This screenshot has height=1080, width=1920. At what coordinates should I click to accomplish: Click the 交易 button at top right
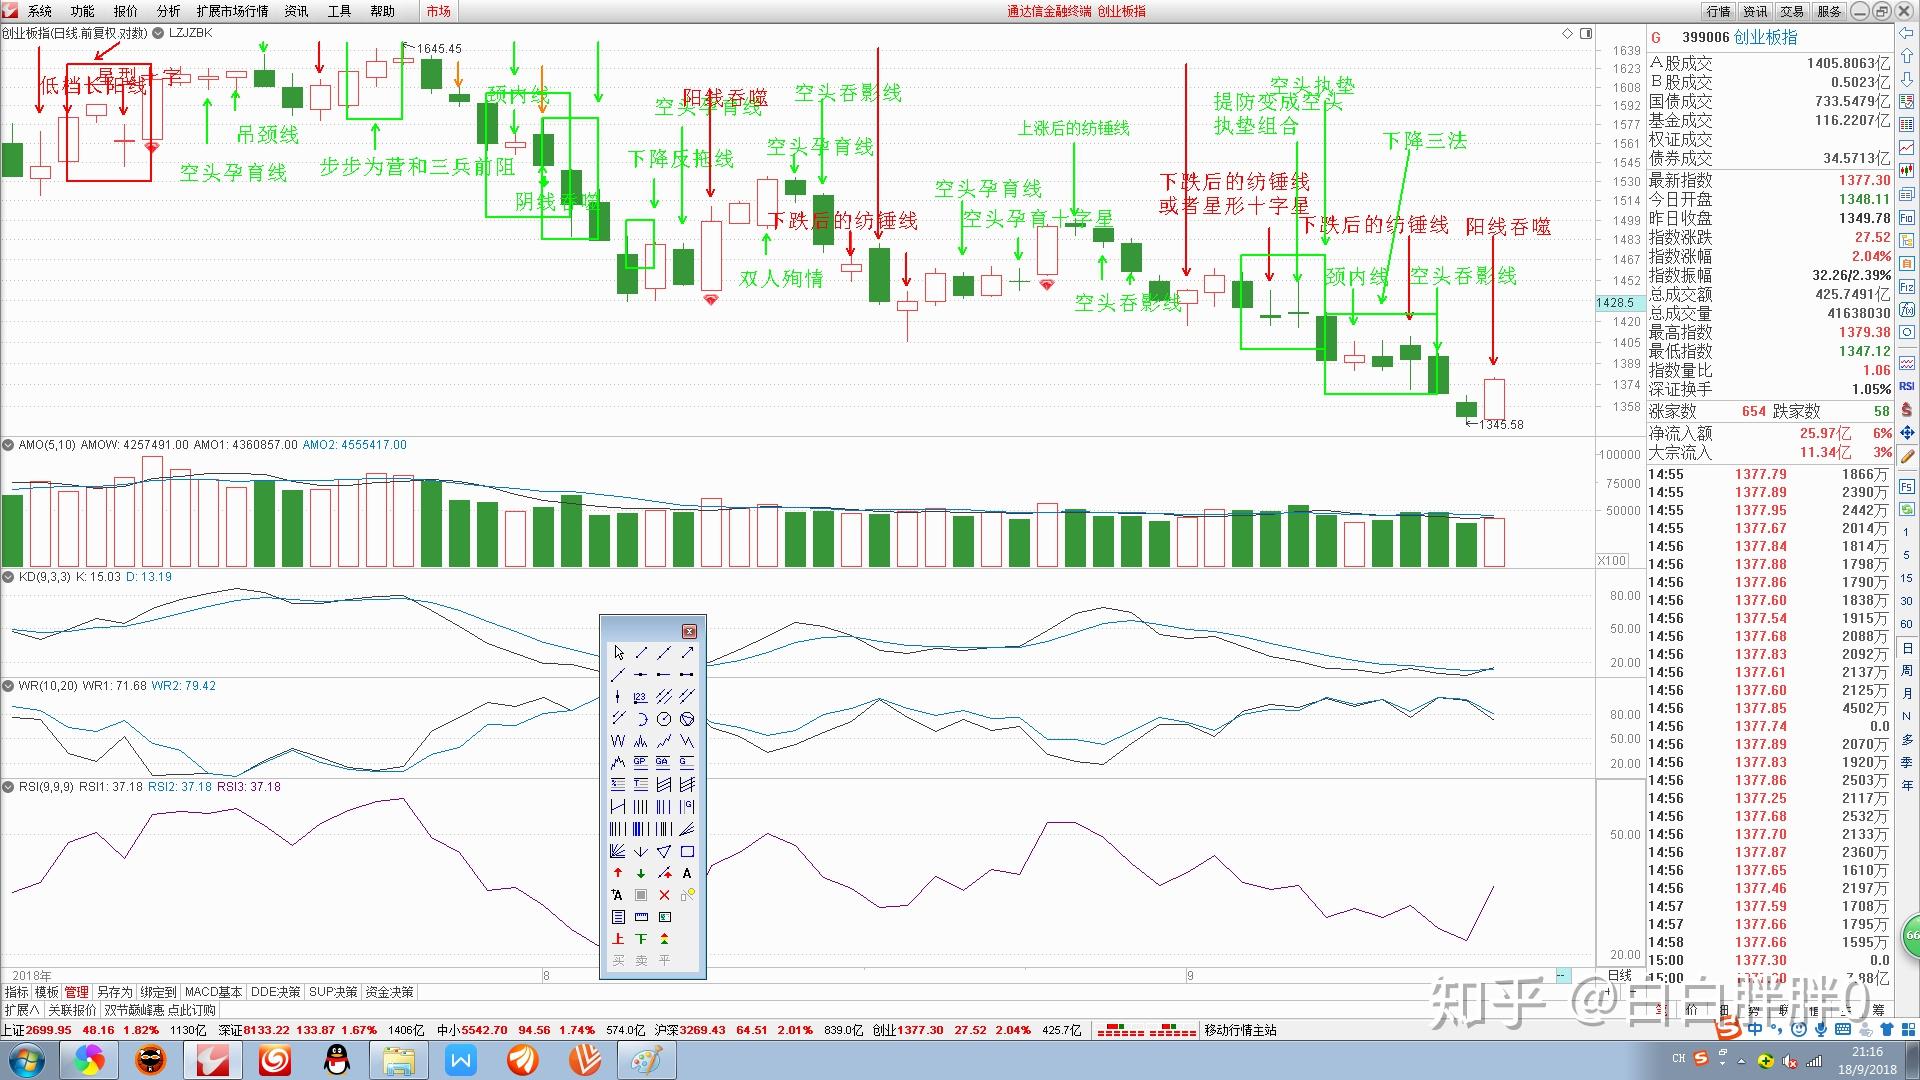point(1793,11)
